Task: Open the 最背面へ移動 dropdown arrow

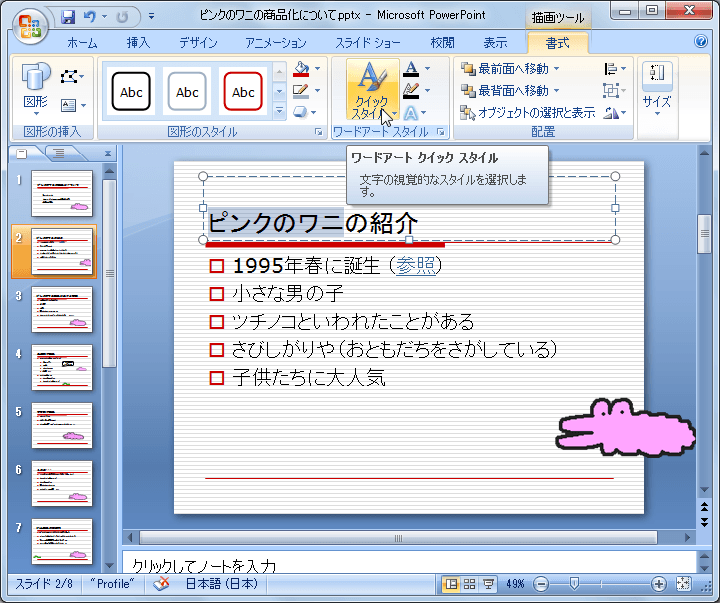Action: coord(557,90)
